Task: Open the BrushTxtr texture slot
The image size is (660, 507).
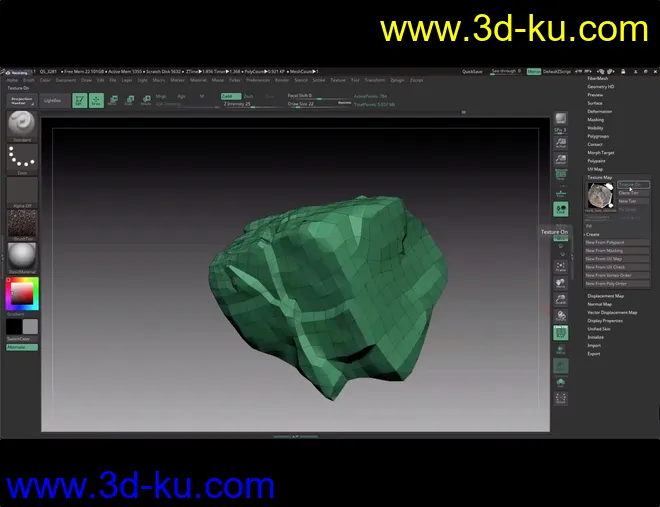Action: point(22,225)
